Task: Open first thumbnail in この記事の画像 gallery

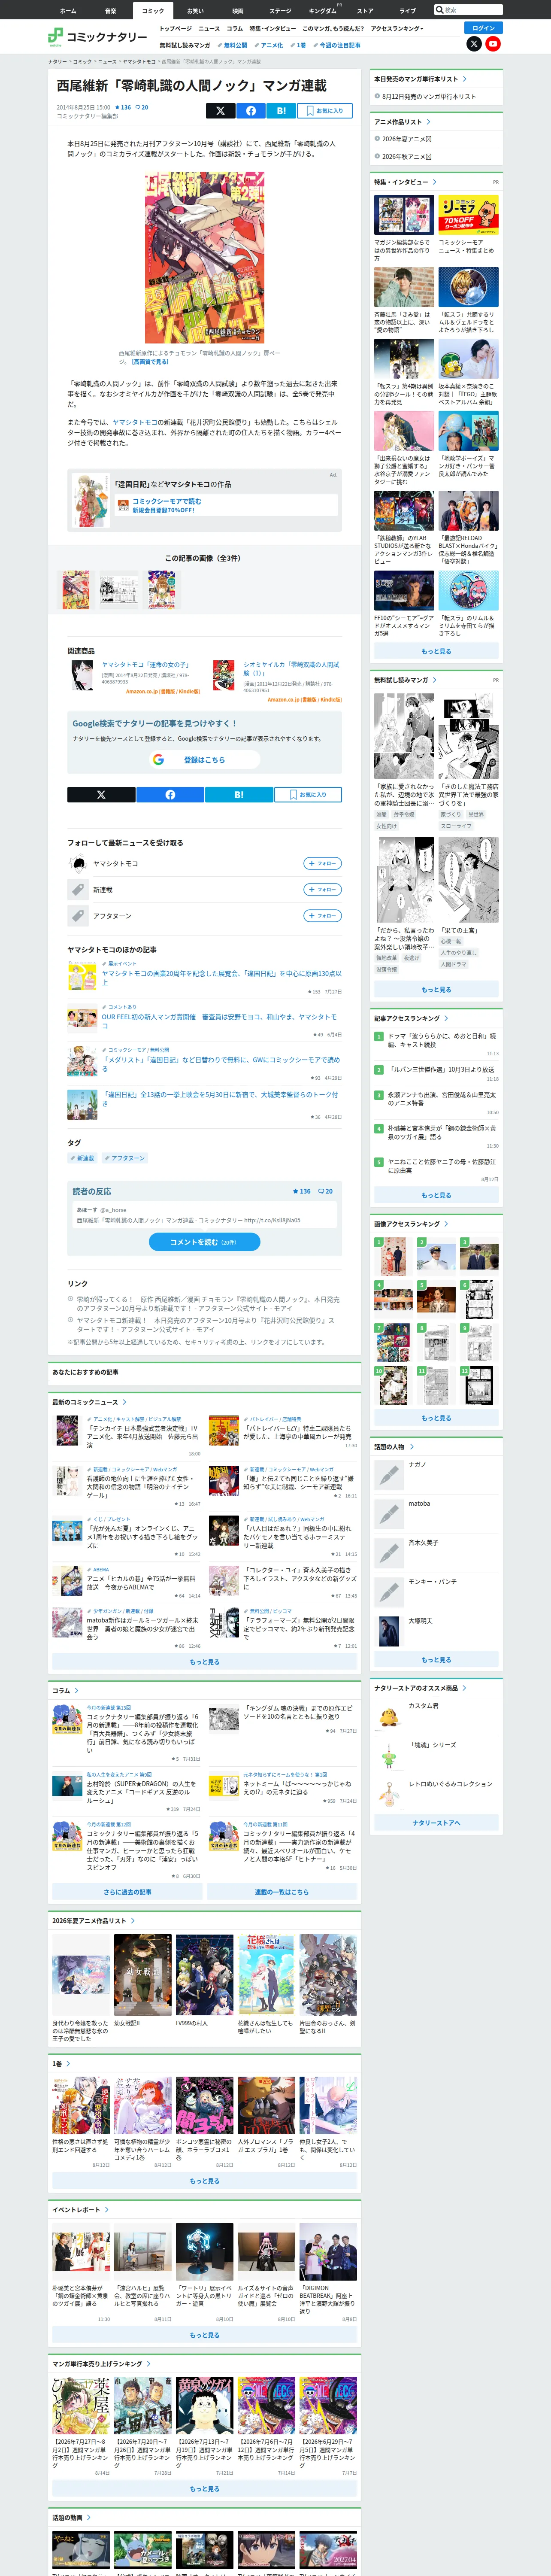Action: [76, 590]
